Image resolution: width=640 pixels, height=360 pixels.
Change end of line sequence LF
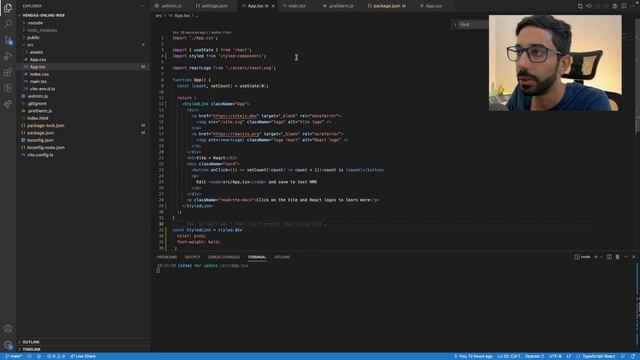569,356
